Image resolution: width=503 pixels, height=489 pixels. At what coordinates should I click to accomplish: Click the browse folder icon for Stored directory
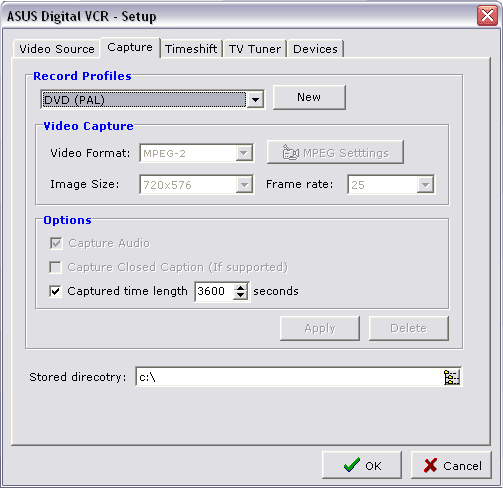tap(451, 377)
